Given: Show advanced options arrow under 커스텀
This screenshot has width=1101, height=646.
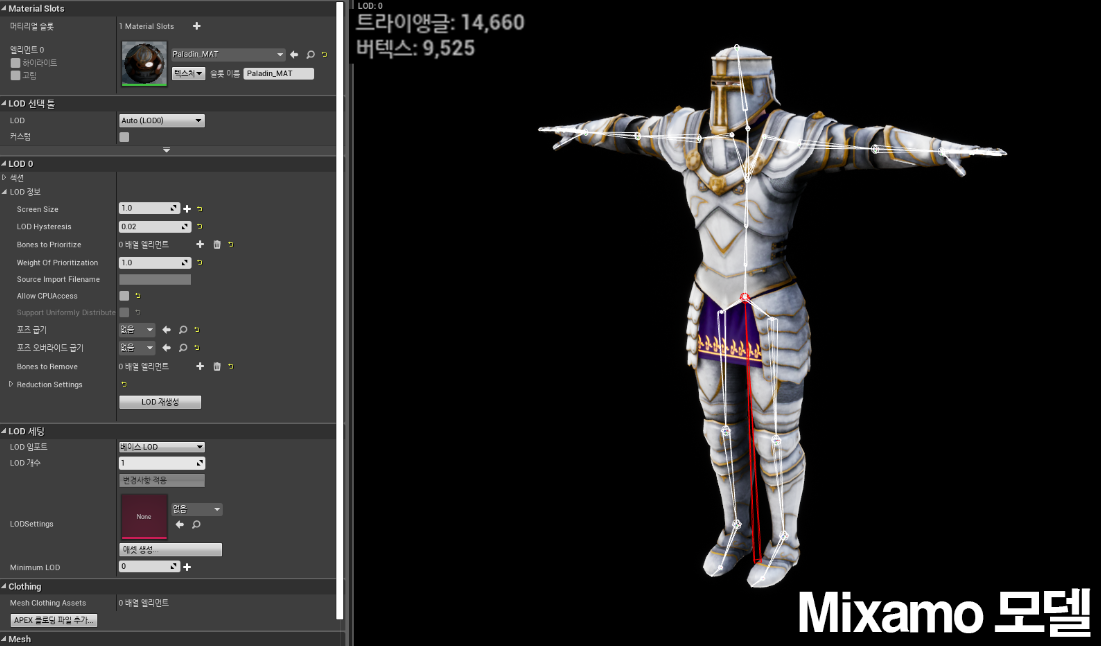Looking at the screenshot, I should [x=166, y=150].
